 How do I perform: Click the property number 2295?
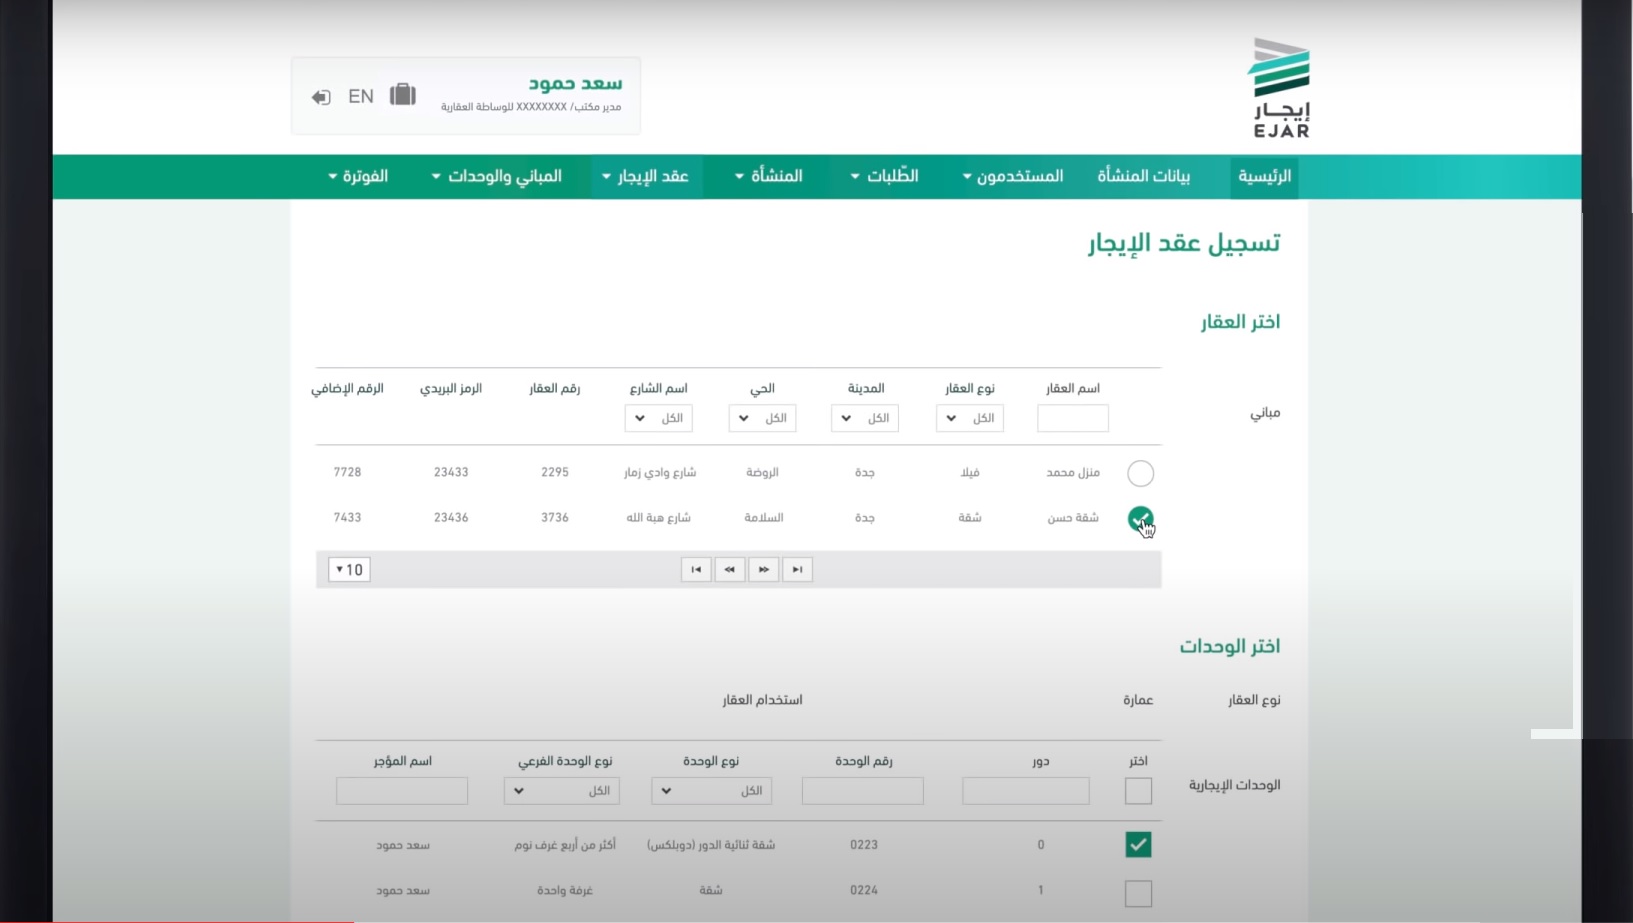click(x=555, y=472)
